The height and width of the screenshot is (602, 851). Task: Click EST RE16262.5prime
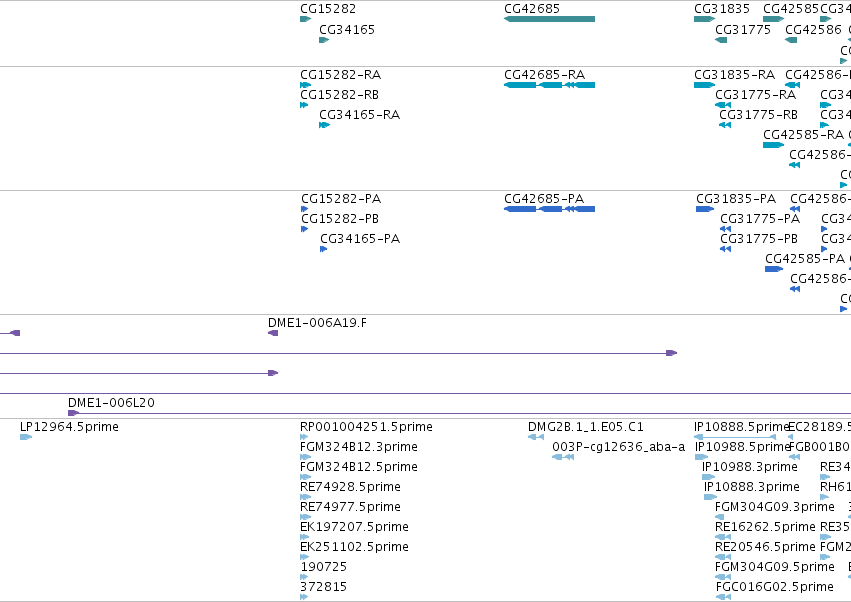pos(765,527)
